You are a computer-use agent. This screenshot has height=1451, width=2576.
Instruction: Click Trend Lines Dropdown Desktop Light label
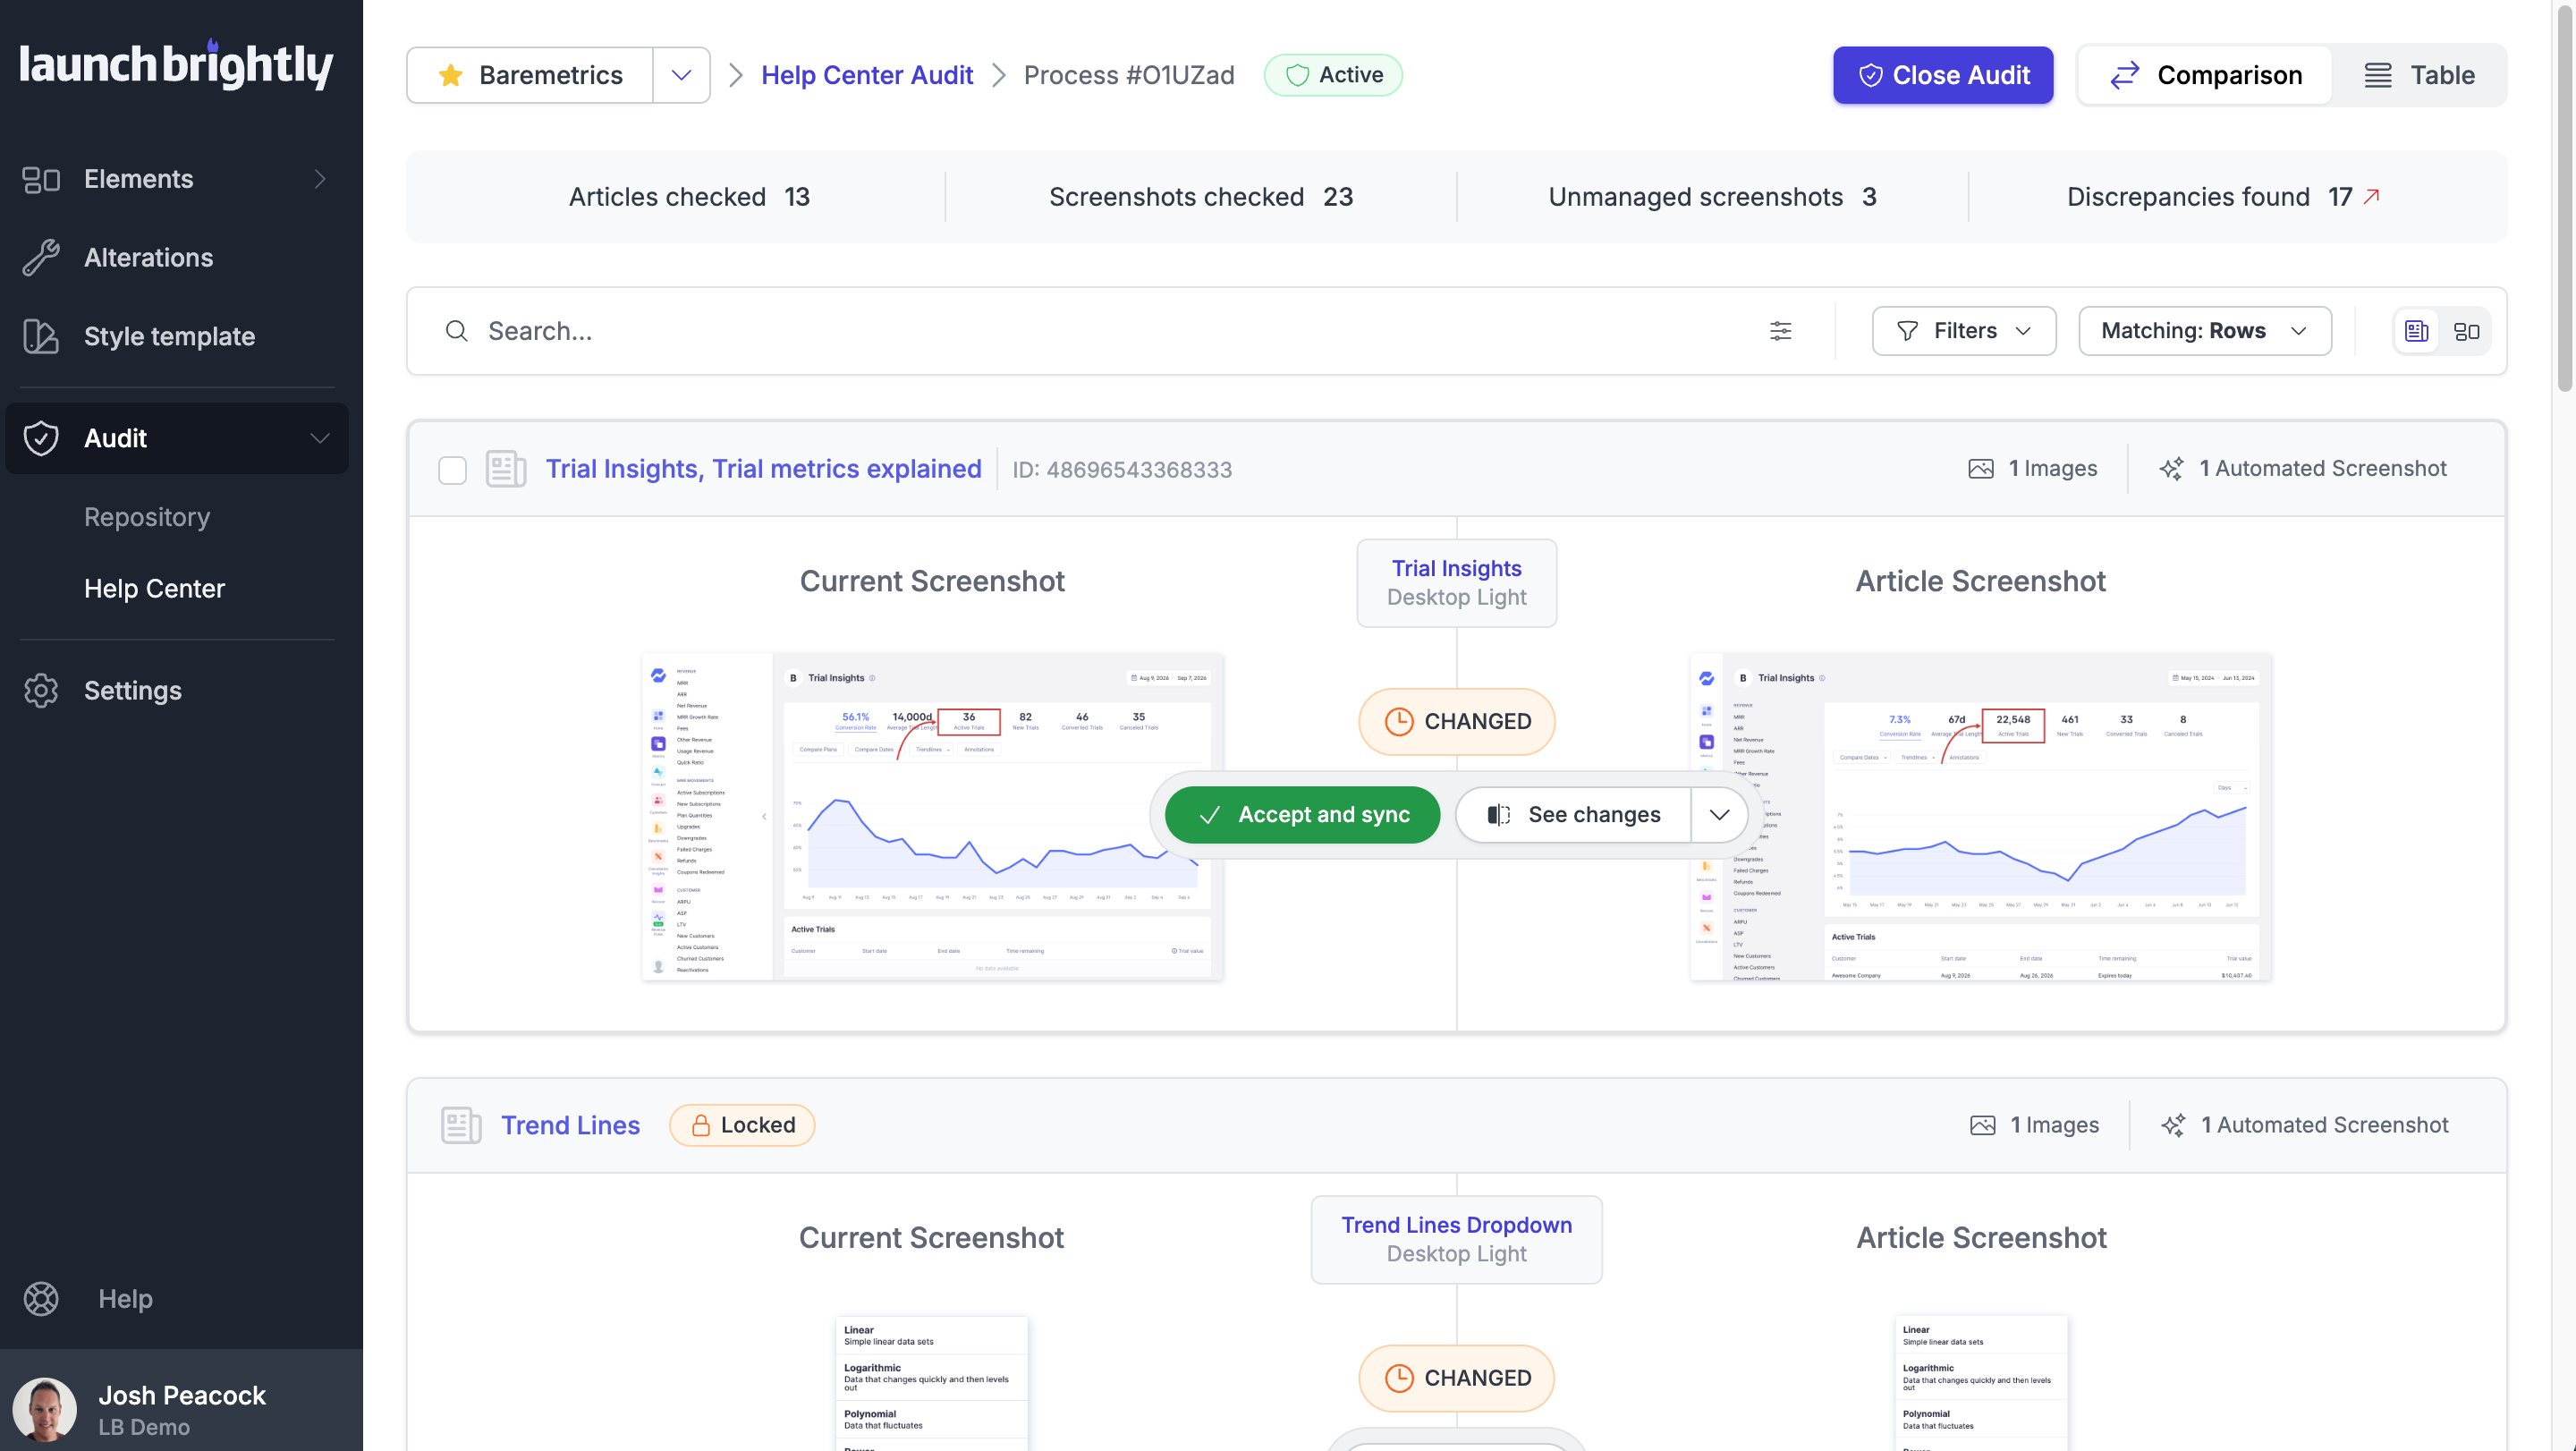(1457, 1240)
